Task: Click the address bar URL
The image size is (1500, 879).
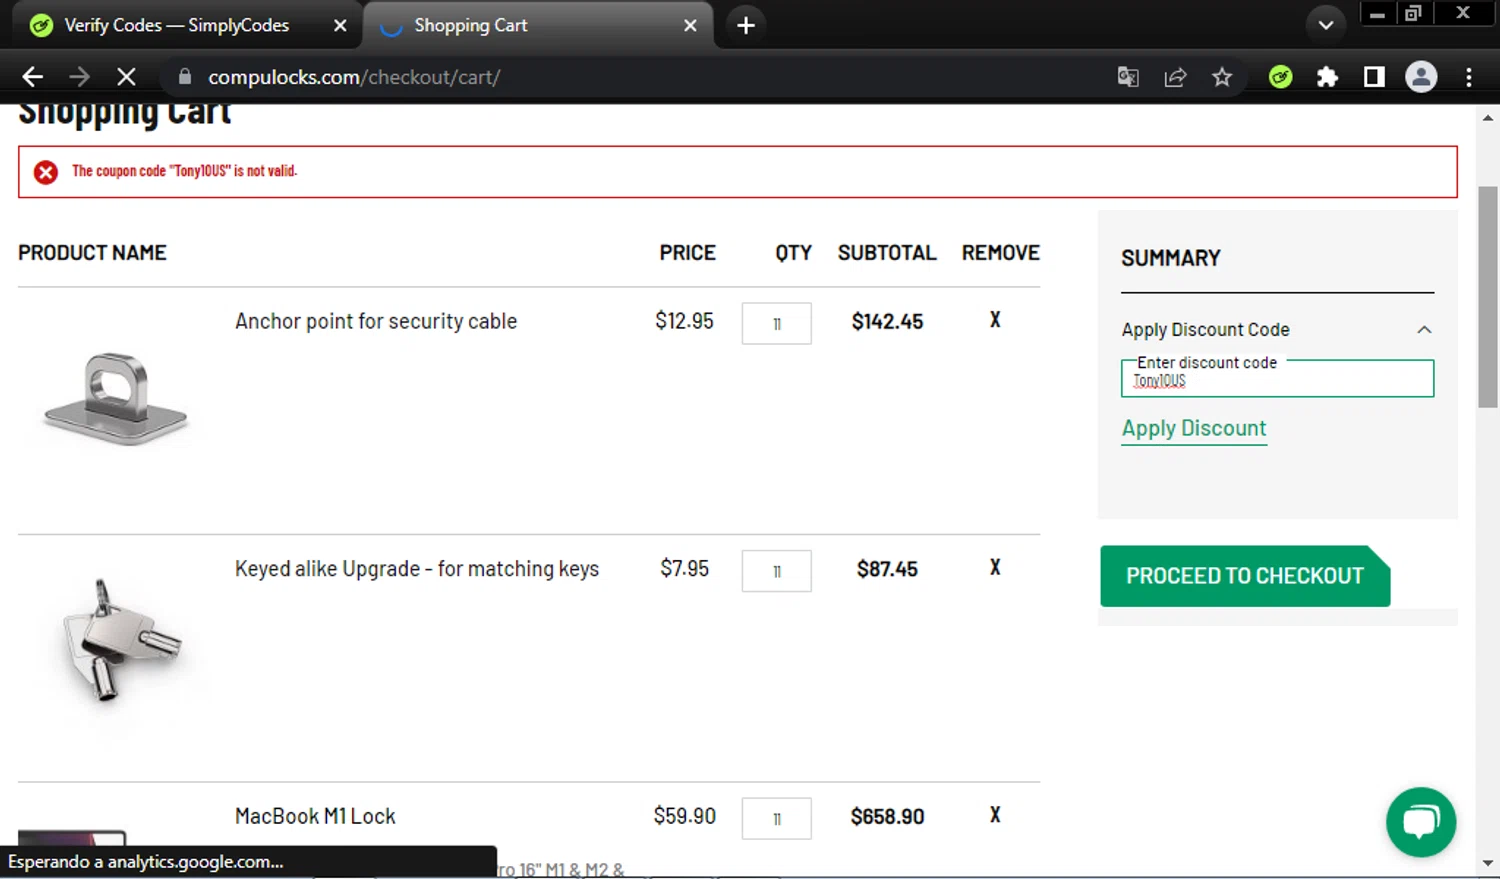Action: 354,77
